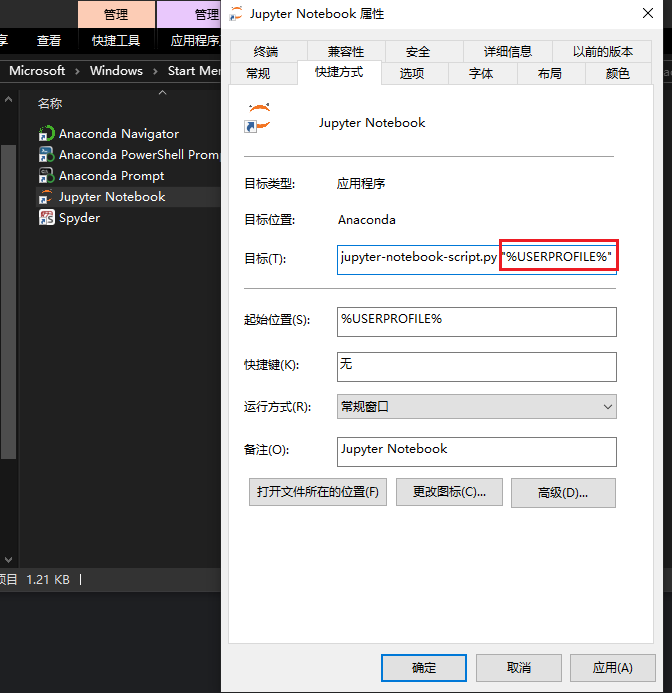Click the Jupyter Notebook icon in file list
The height and width of the screenshot is (693, 672).
46,197
